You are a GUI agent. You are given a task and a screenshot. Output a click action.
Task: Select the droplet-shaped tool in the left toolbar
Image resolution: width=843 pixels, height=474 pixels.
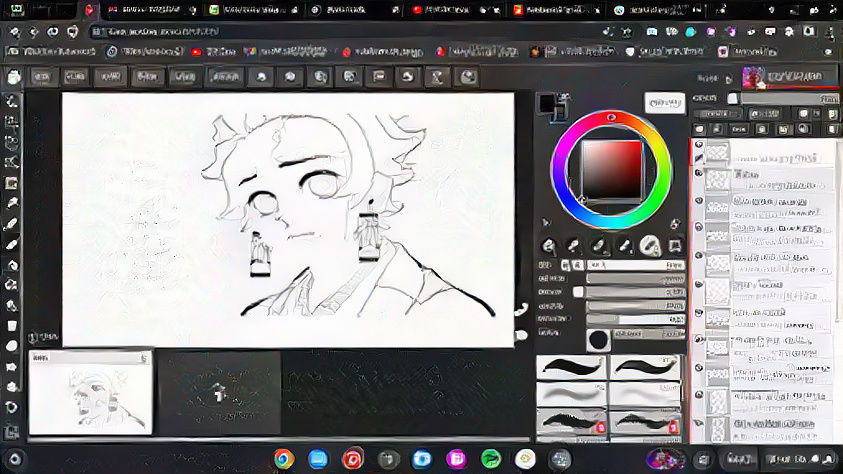(x=12, y=265)
